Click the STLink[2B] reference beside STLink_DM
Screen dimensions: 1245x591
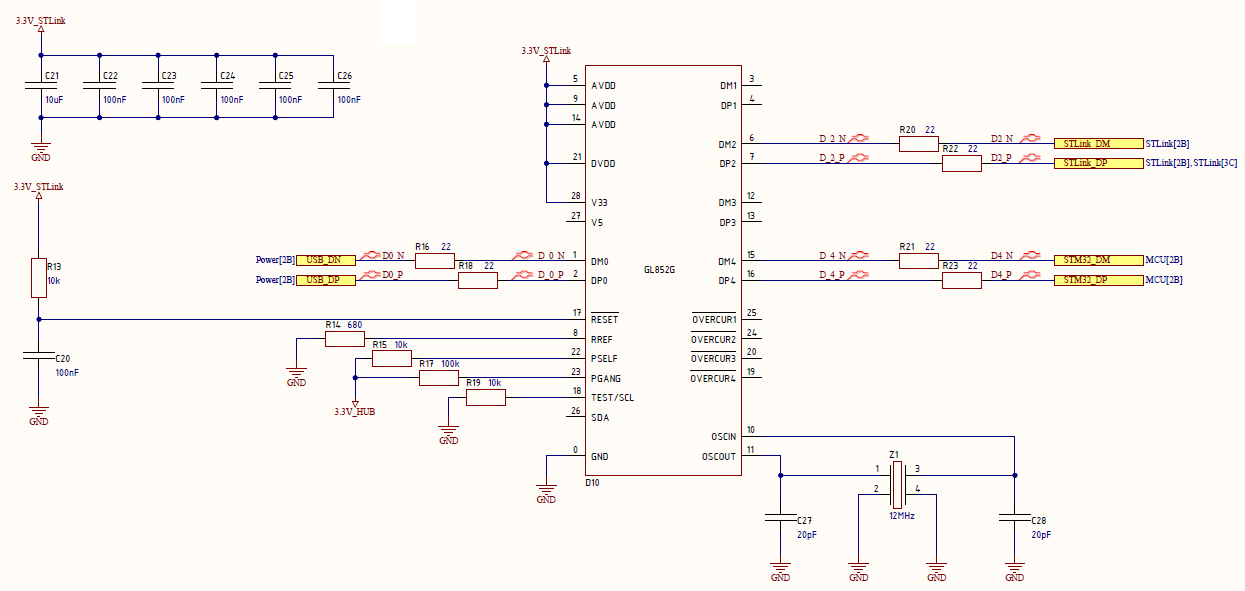1166,144
